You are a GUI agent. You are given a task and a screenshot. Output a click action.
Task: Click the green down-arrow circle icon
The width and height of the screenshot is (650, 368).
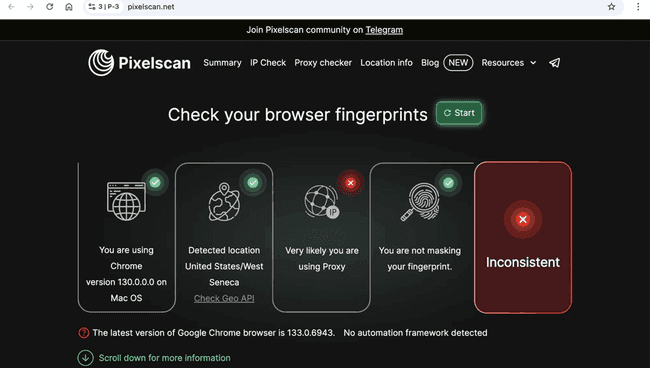point(85,358)
